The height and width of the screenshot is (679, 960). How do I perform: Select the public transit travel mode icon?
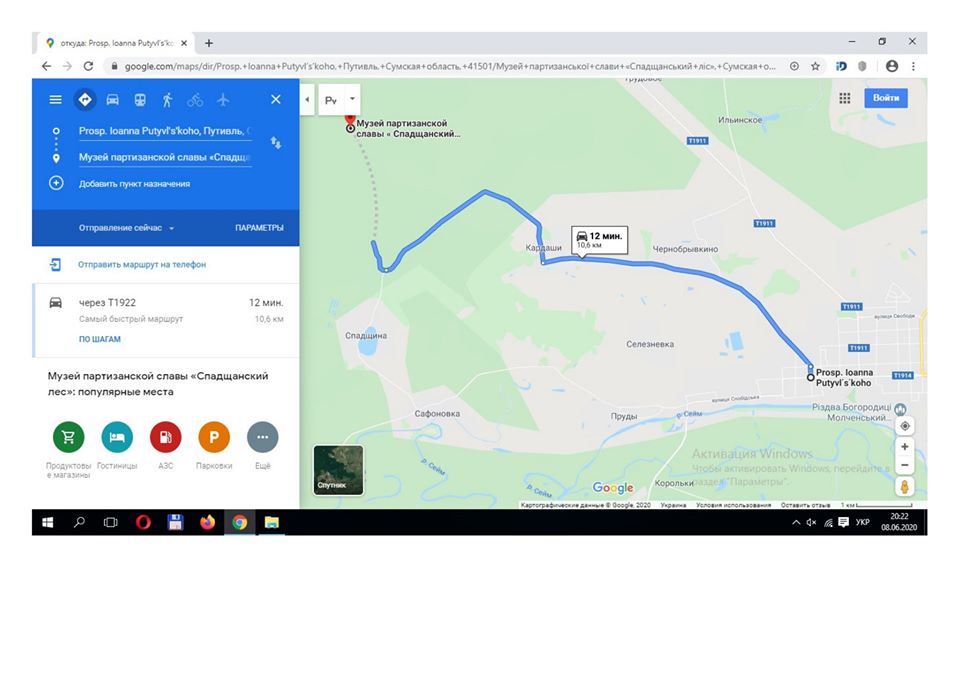pyautogui.click(x=140, y=100)
